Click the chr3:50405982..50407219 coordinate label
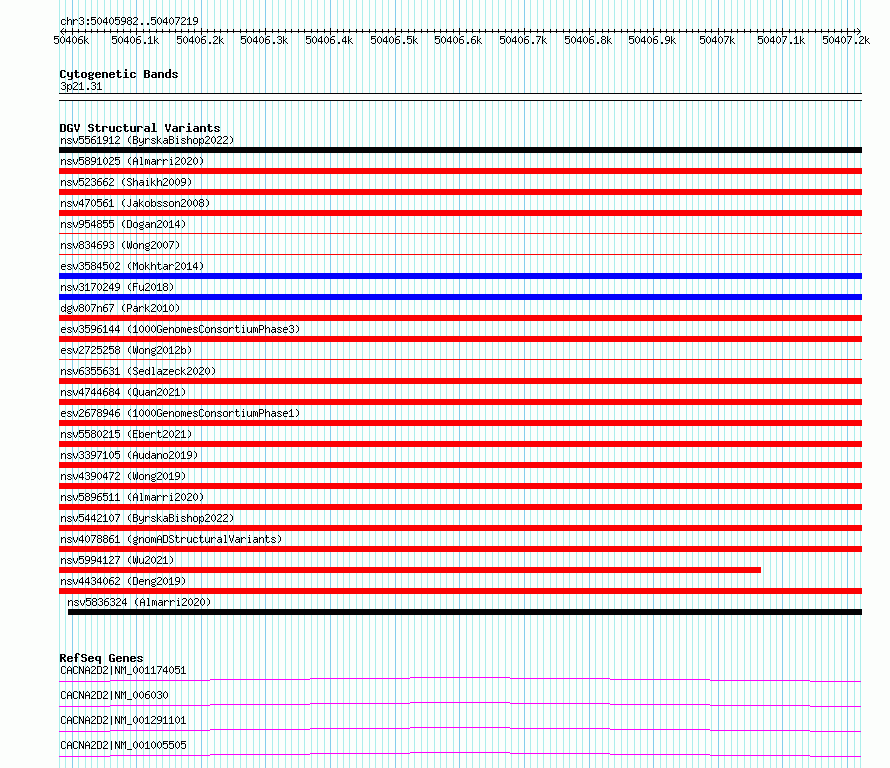Image resolution: width=890 pixels, height=768 pixels. coord(129,21)
